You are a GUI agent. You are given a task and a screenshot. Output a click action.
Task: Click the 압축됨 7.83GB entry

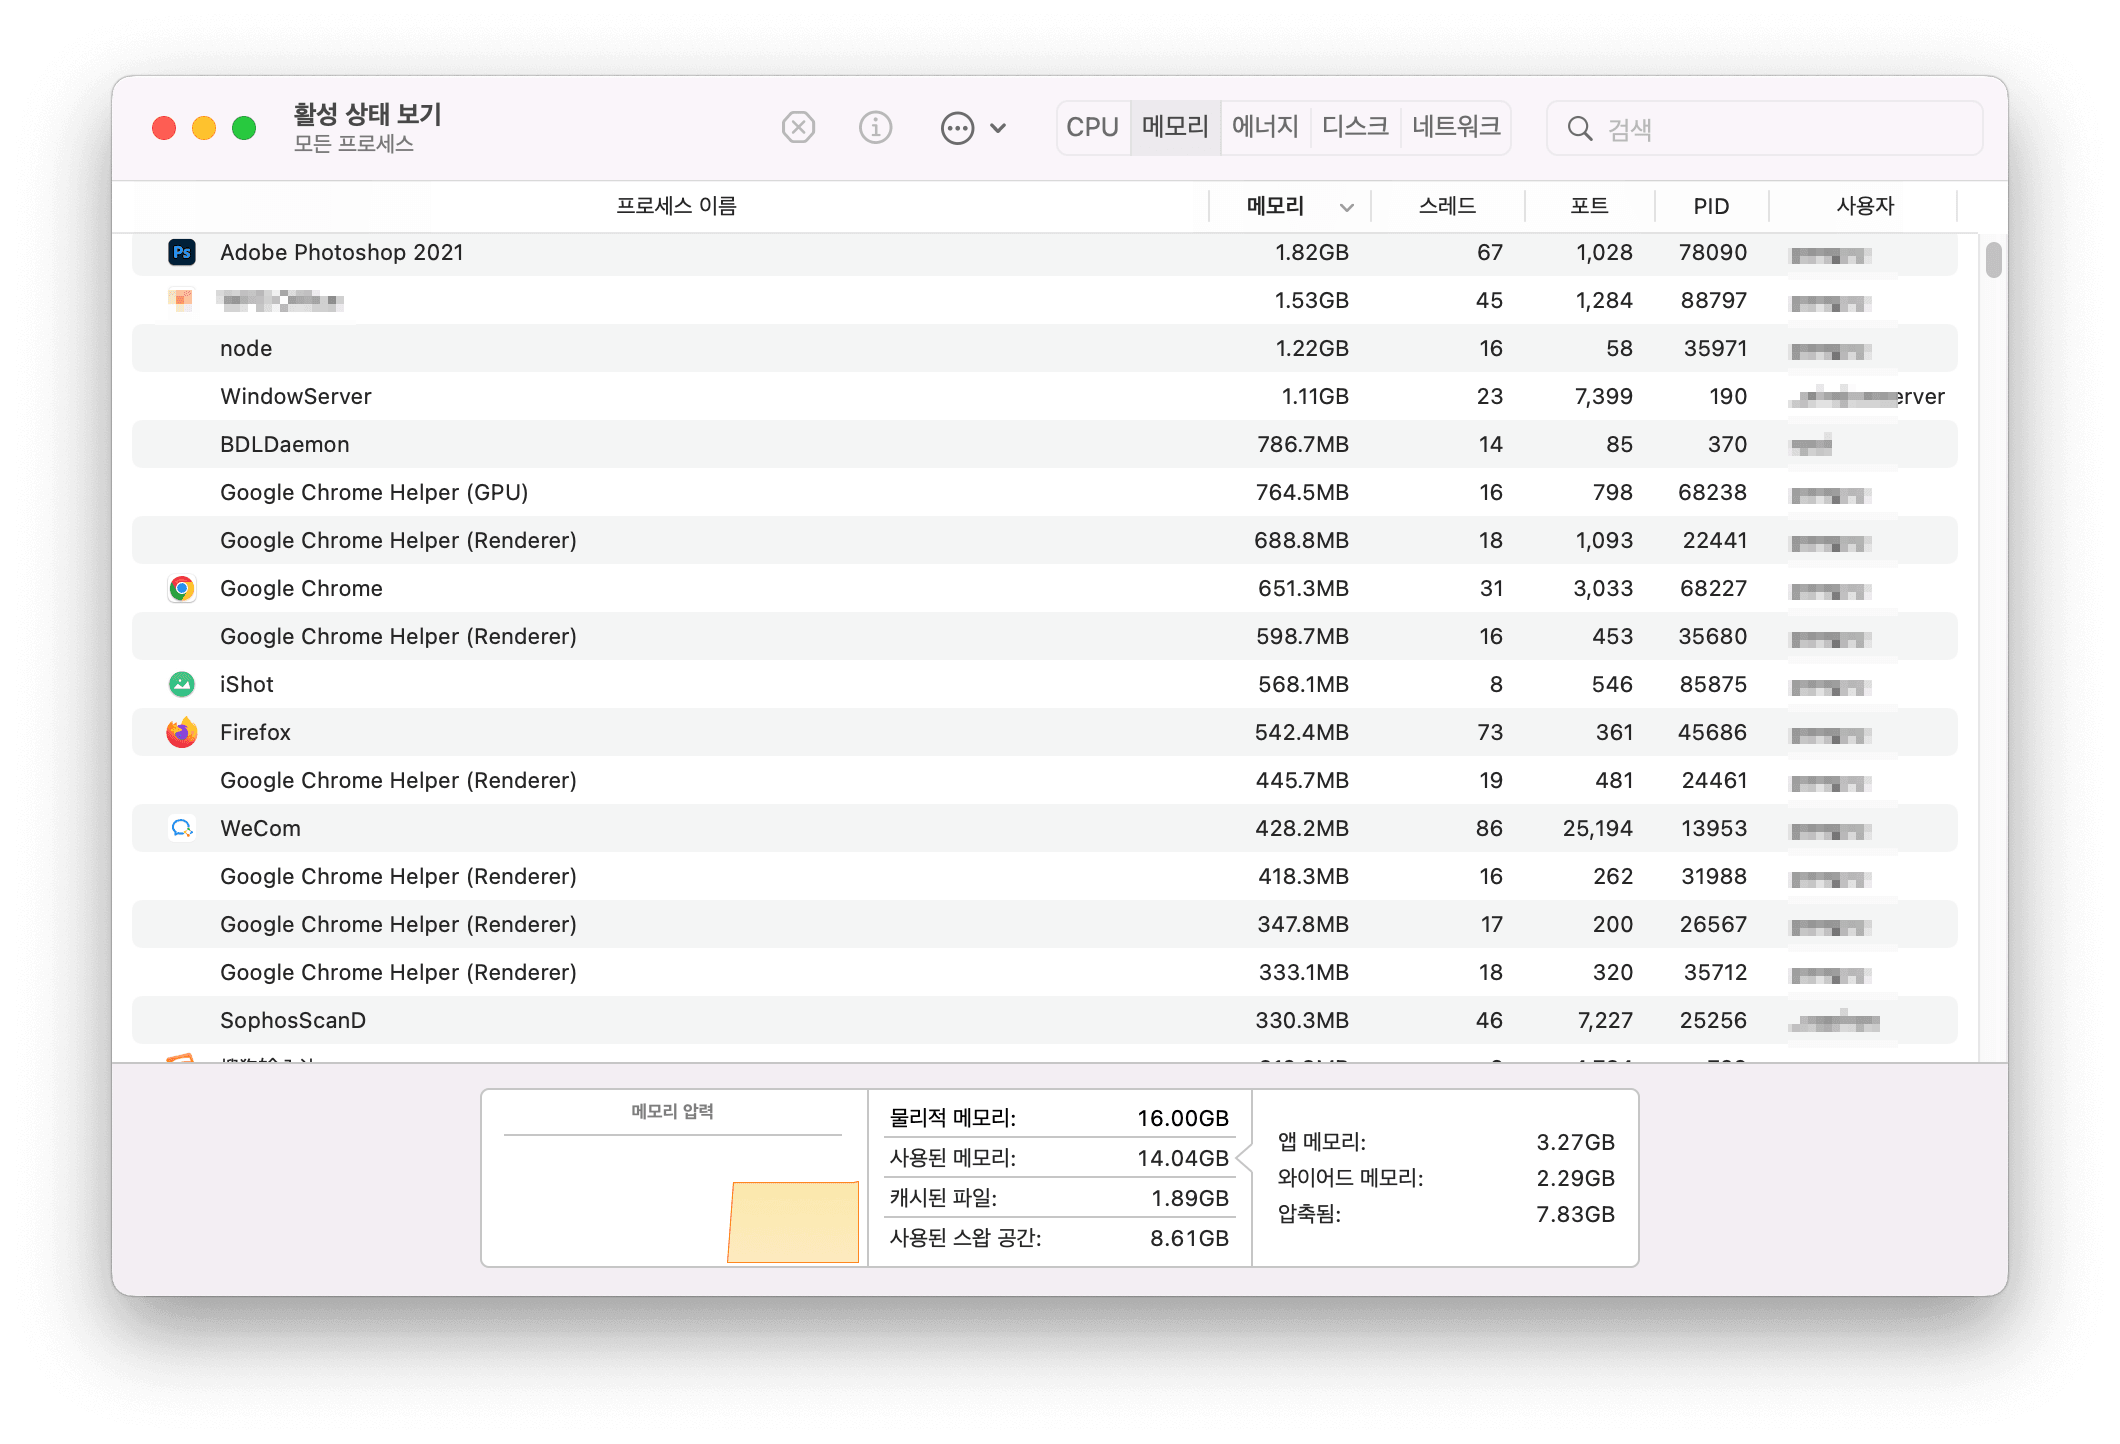coord(1446,1214)
